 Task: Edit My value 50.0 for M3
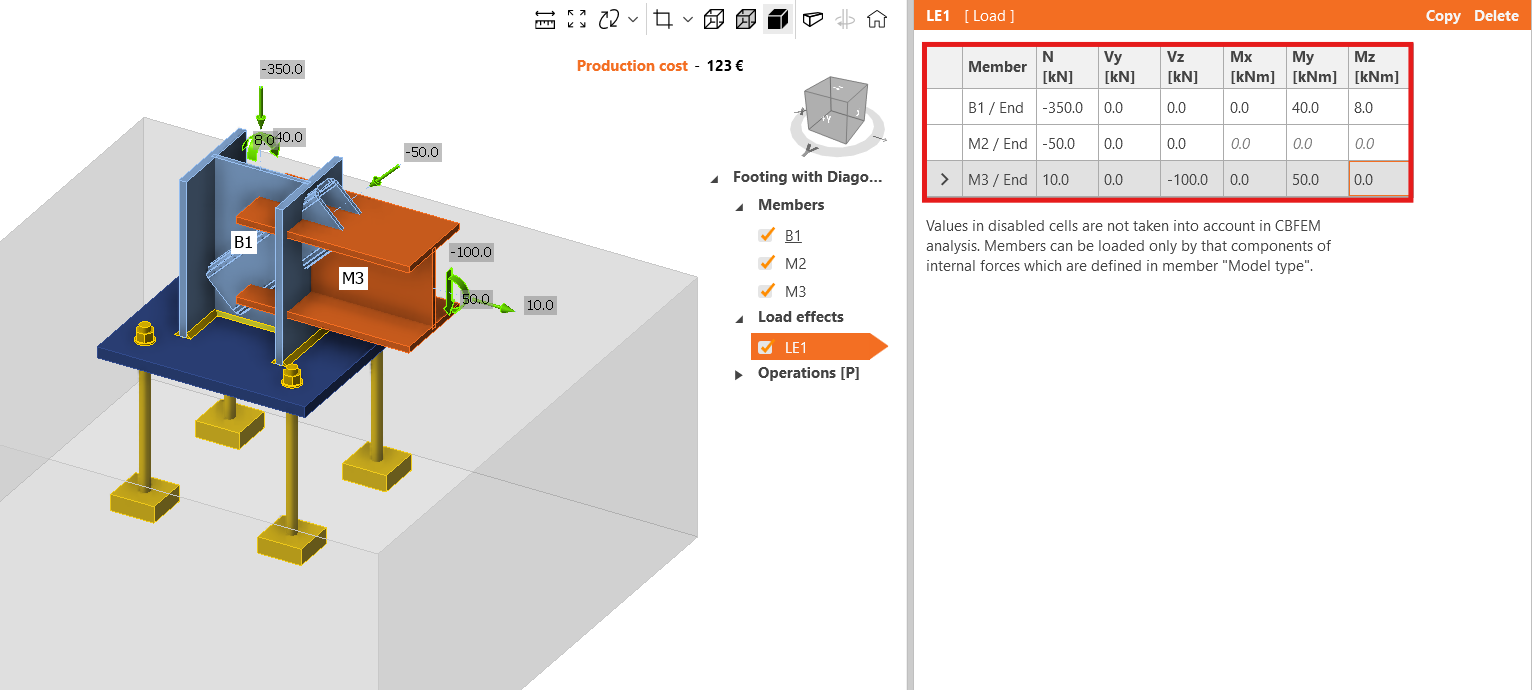coord(1317,180)
